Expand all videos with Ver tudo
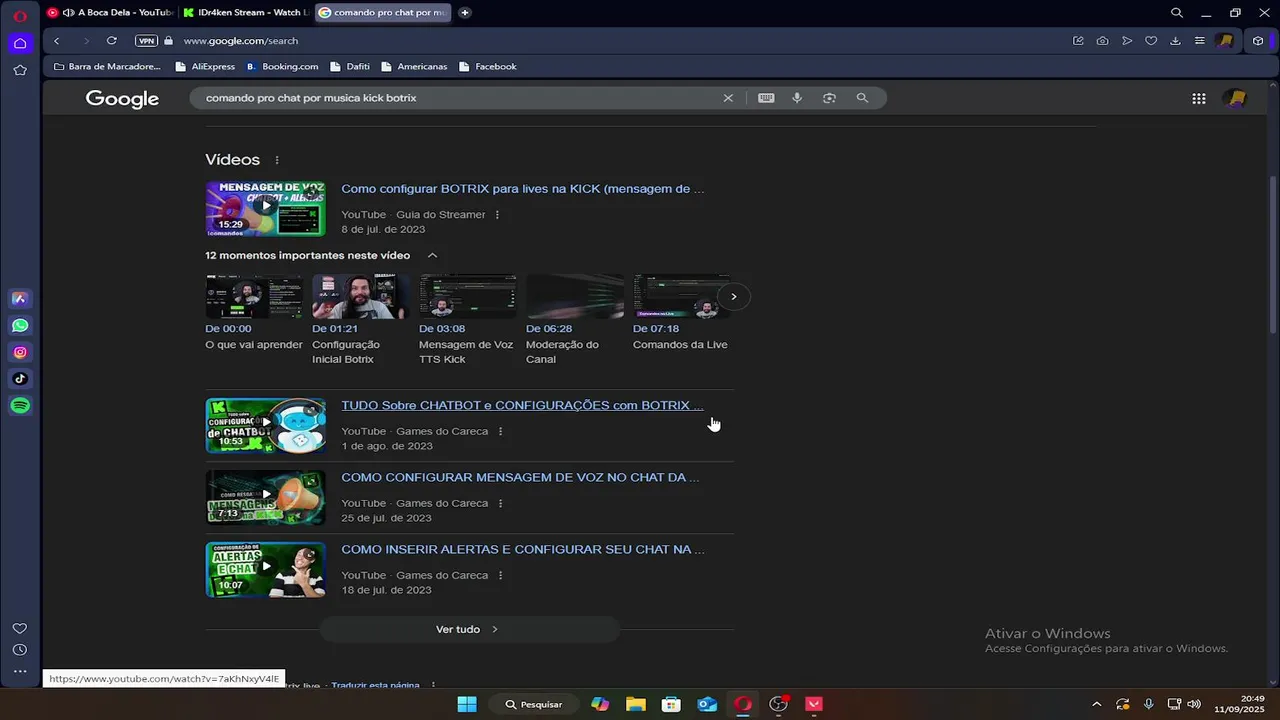This screenshot has width=1280, height=720. click(x=469, y=629)
